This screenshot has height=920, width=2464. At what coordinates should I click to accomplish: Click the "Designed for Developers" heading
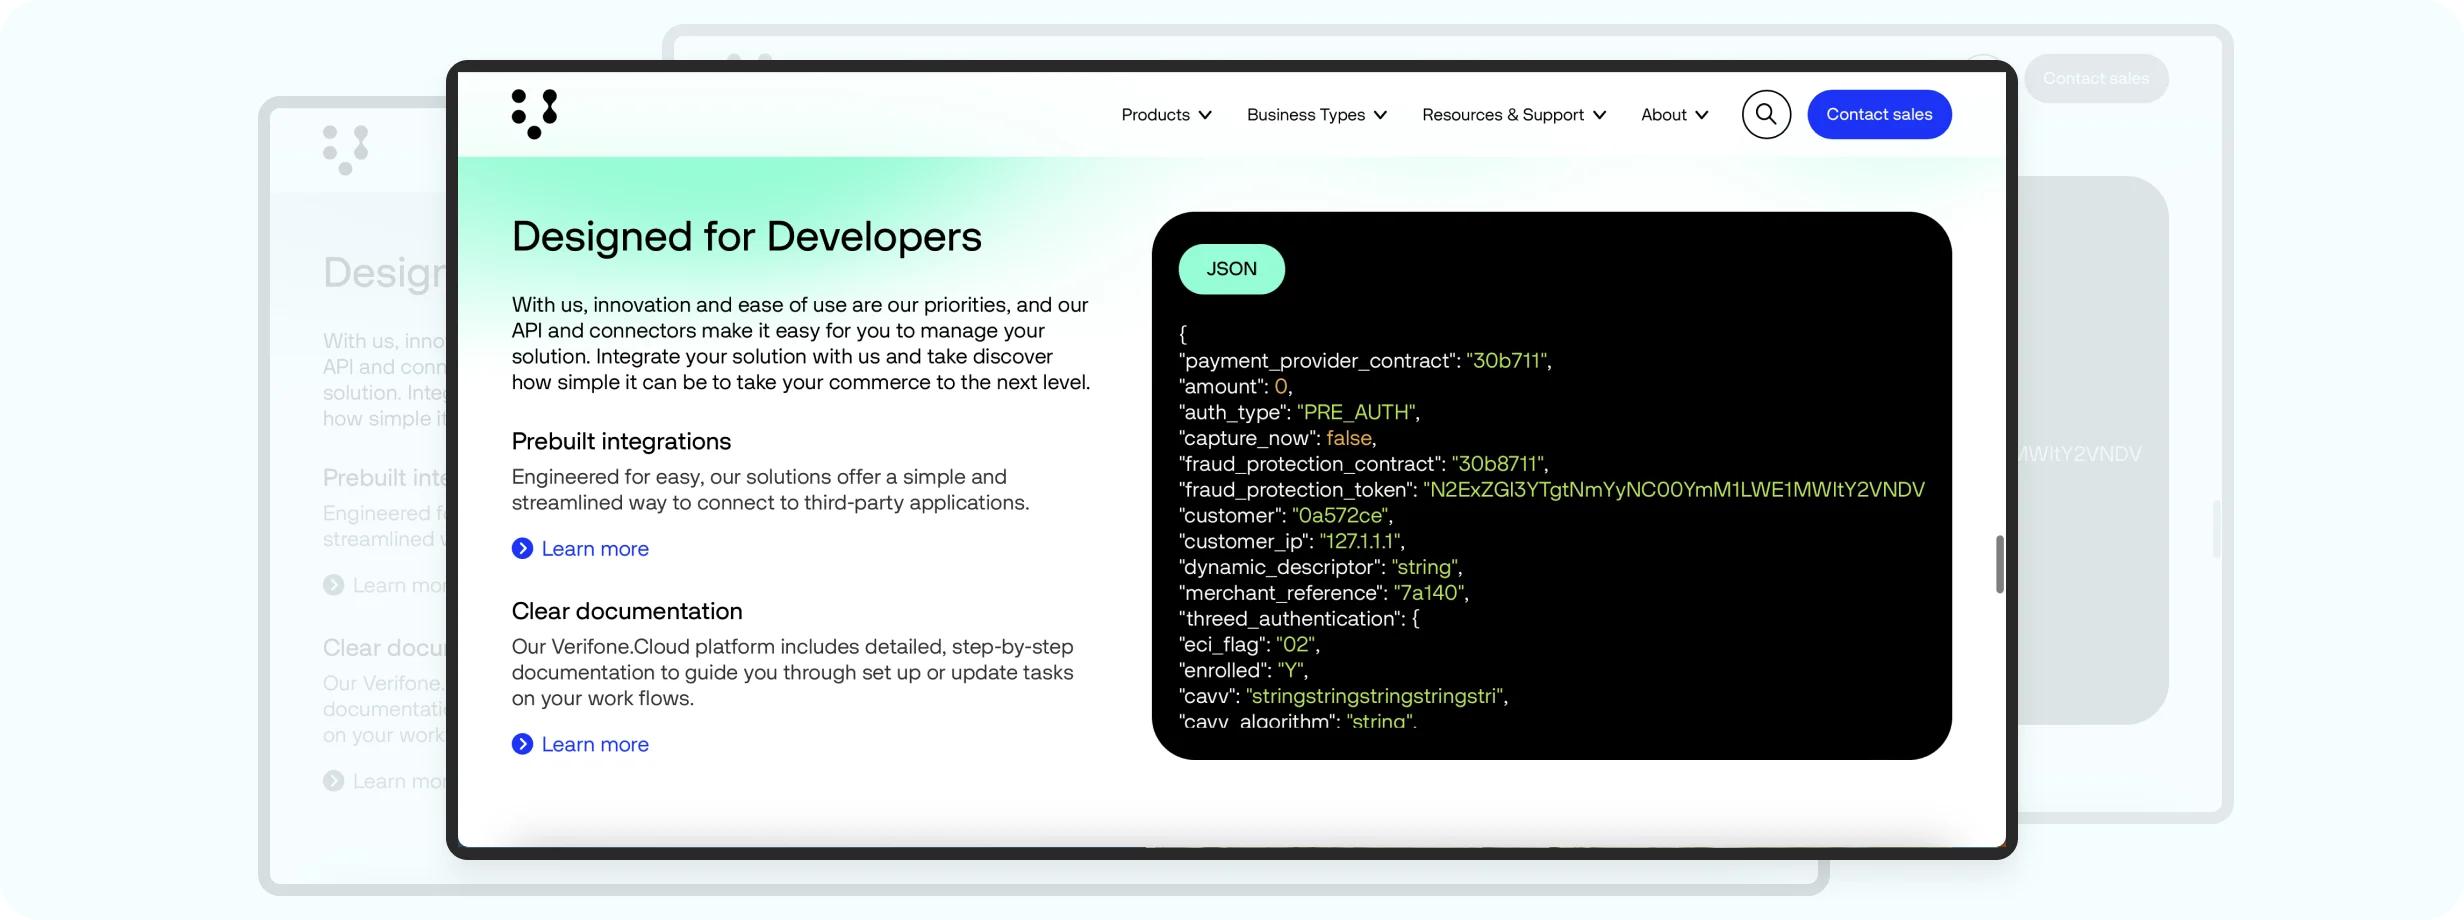click(746, 237)
